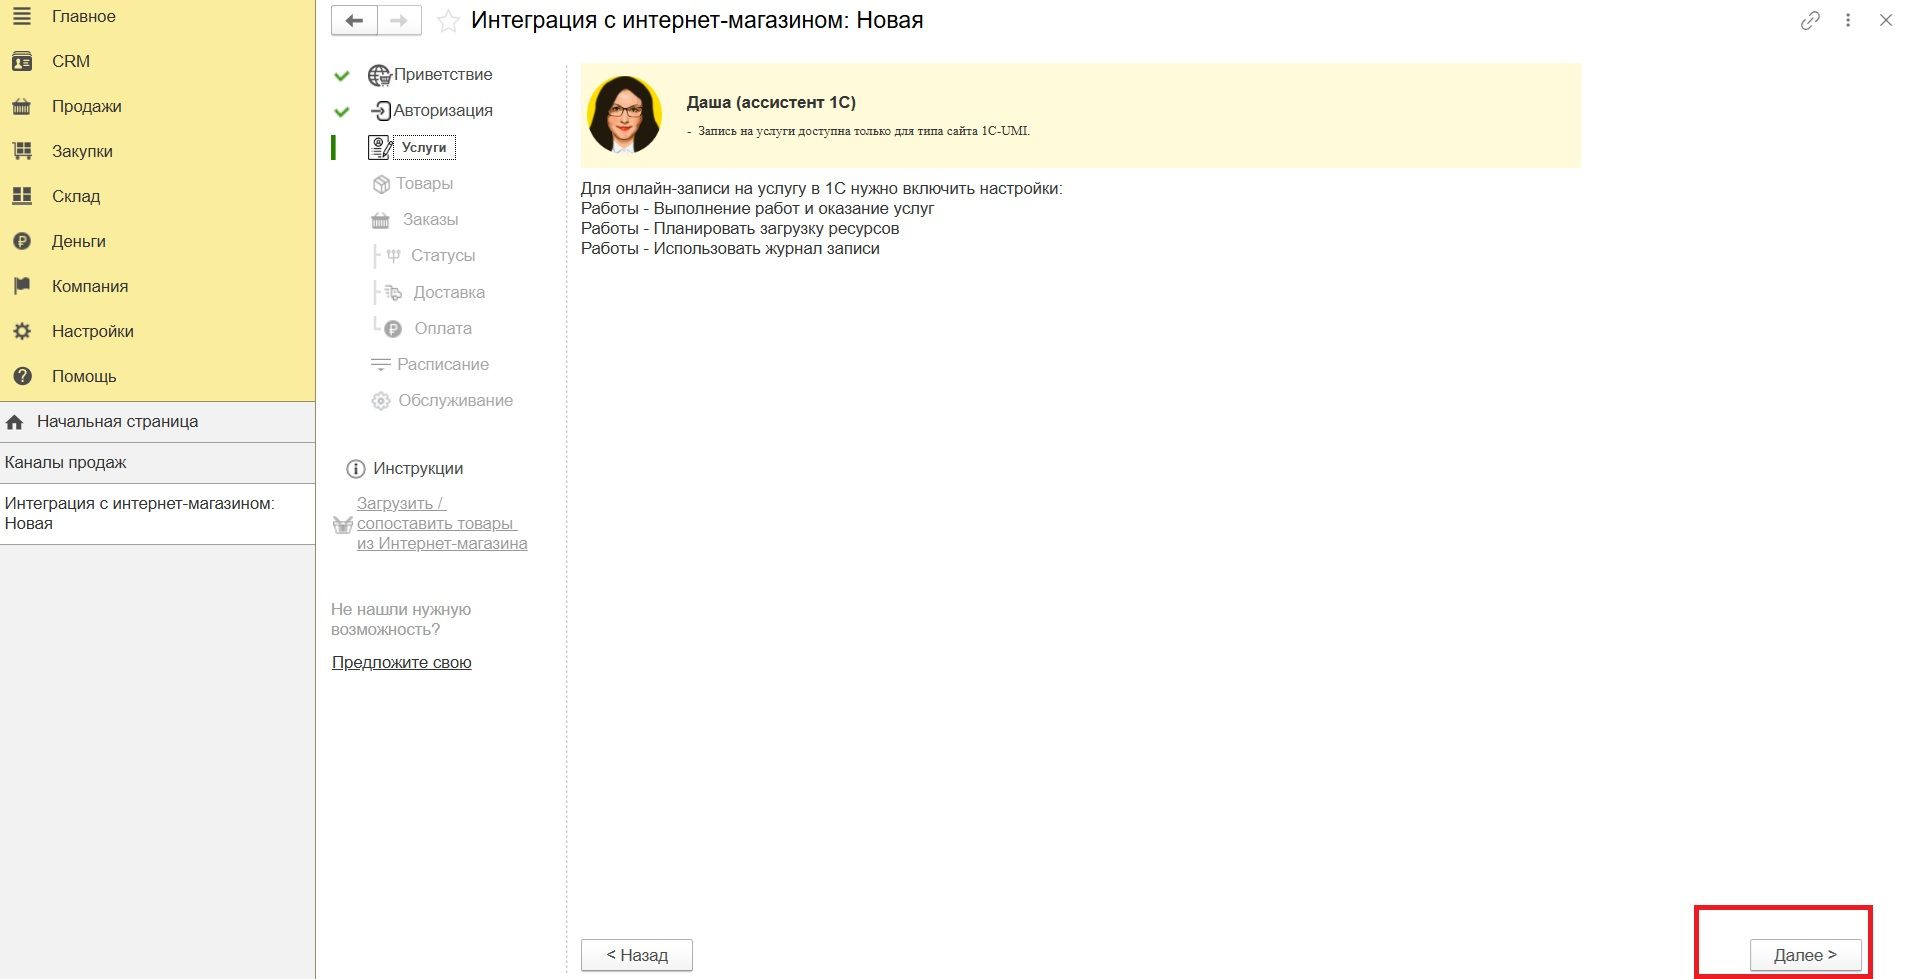Click Dasha assistant avatar picture
The image size is (1907, 979).
(x=625, y=114)
